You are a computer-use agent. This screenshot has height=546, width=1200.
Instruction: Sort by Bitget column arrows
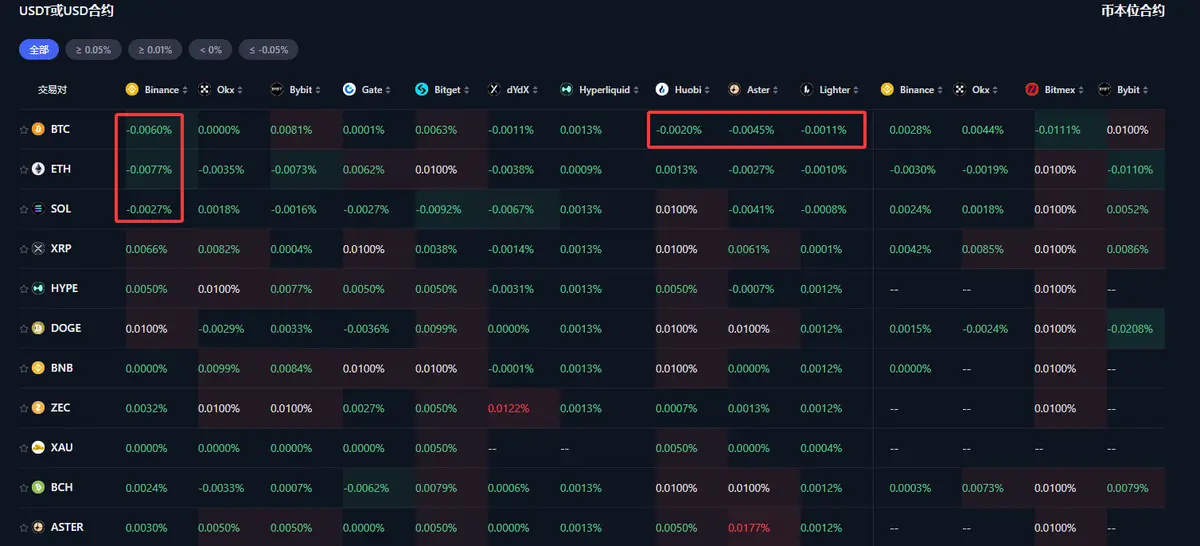pos(468,90)
